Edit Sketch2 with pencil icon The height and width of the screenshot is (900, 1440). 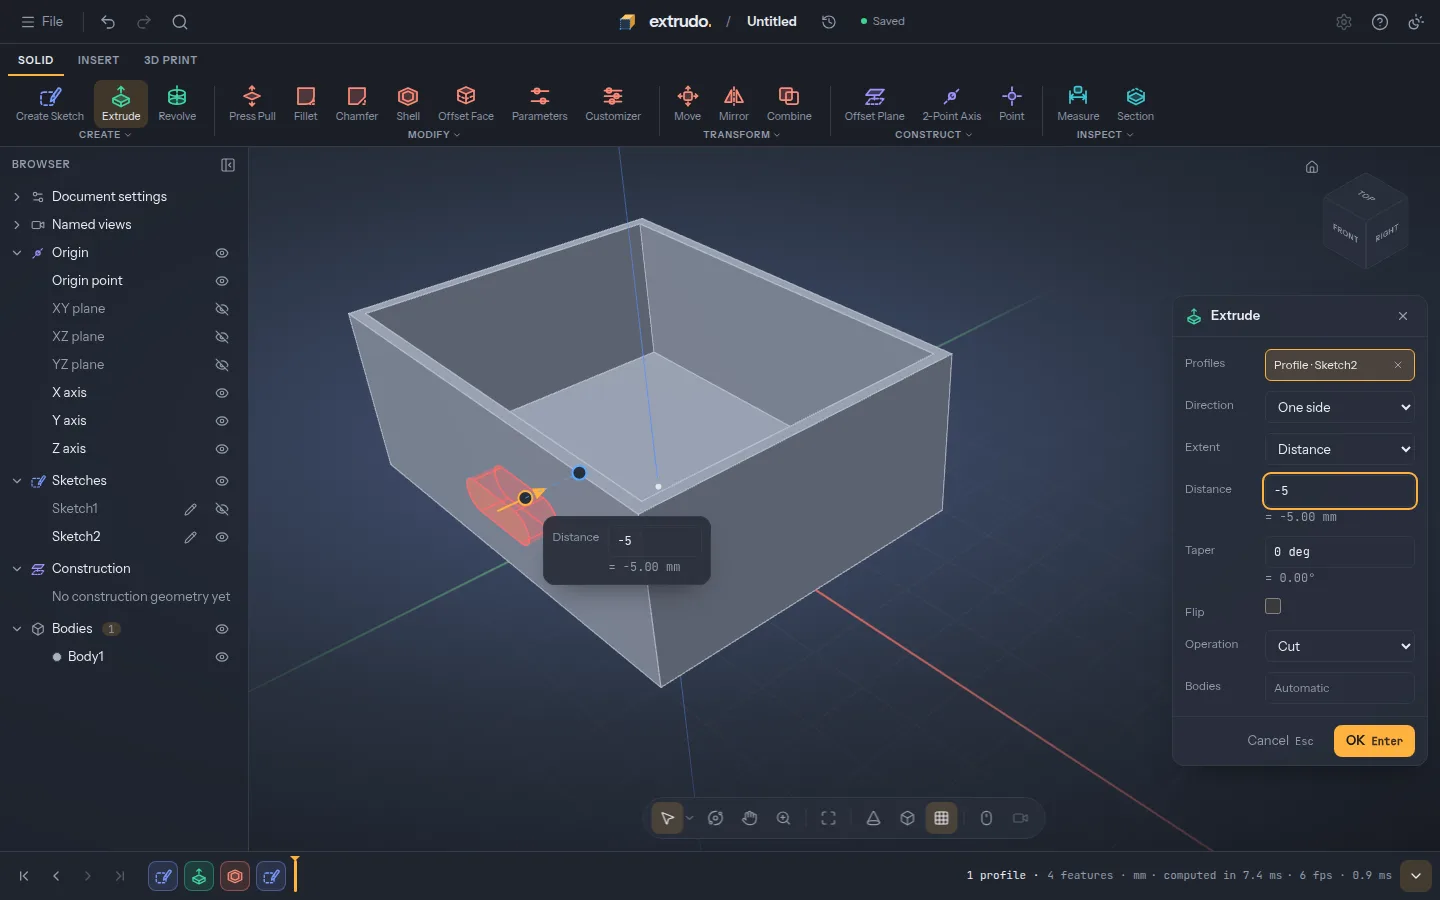pos(190,537)
